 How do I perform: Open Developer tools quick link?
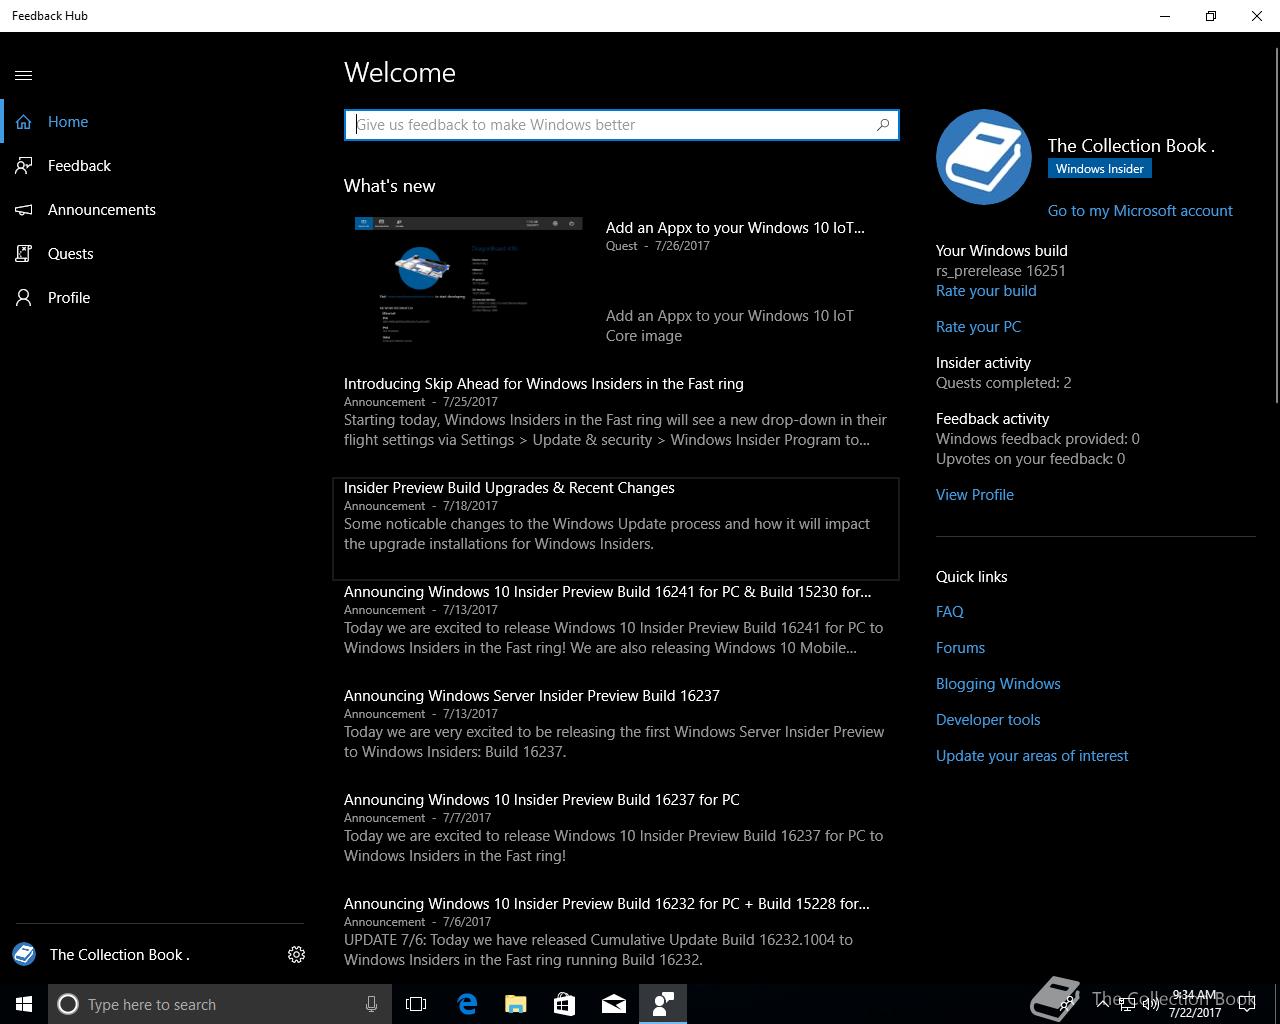tap(988, 720)
